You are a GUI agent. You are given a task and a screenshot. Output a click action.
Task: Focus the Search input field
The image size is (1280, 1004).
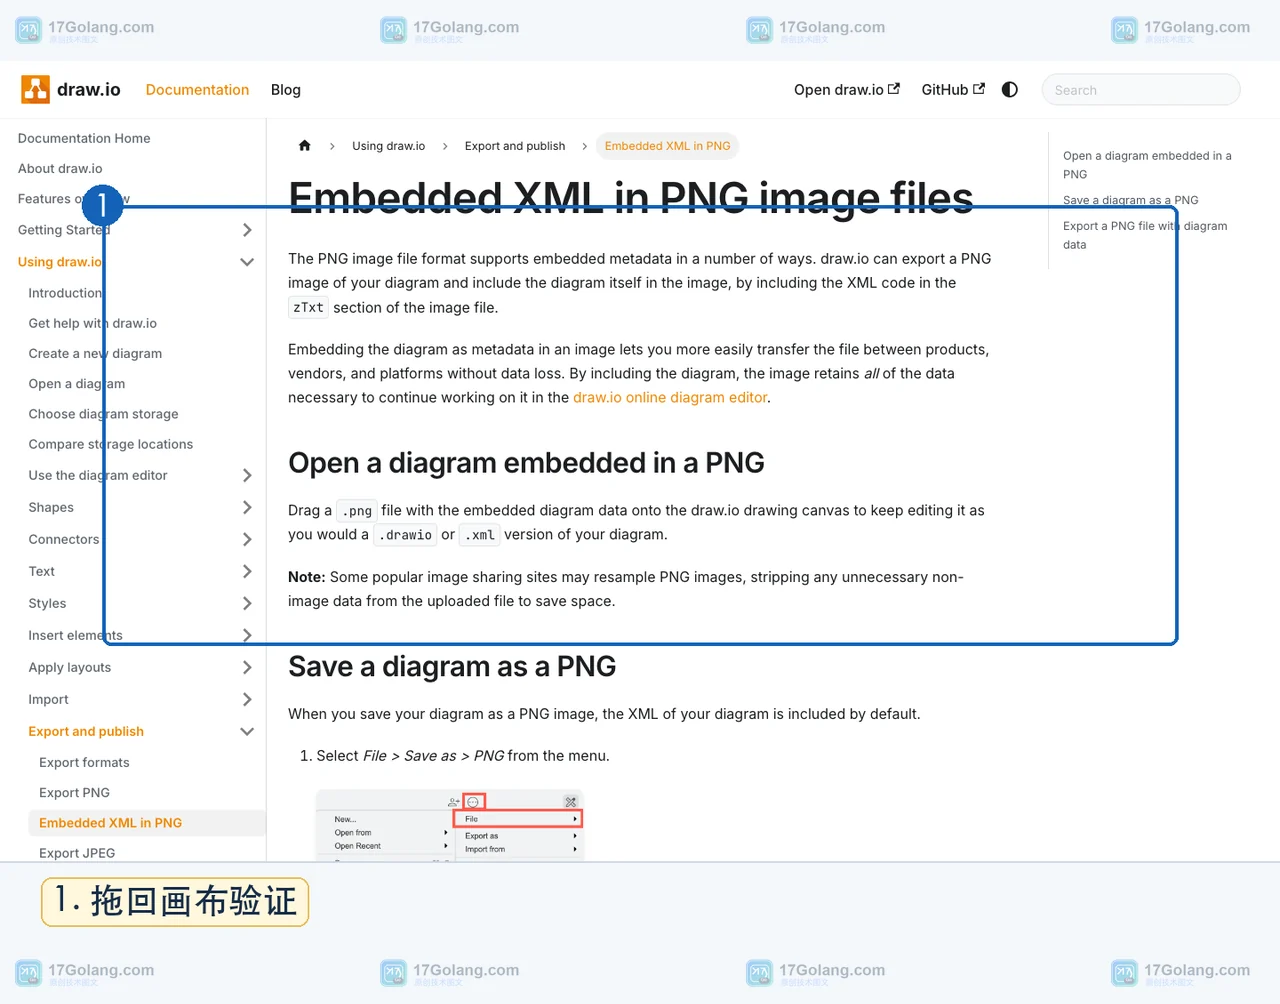pyautogui.click(x=1141, y=90)
